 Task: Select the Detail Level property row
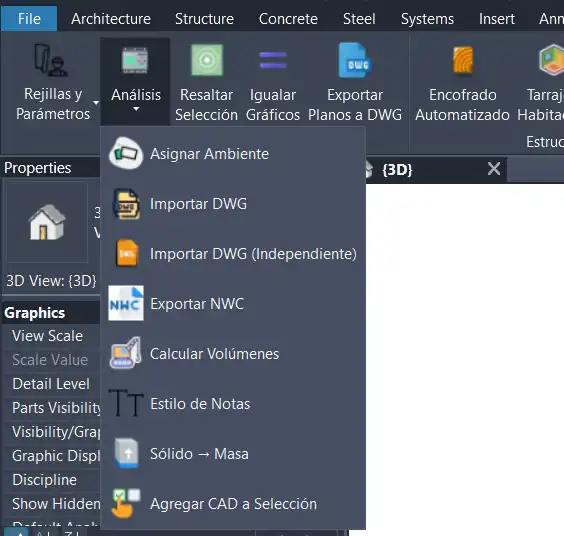(51, 384)
